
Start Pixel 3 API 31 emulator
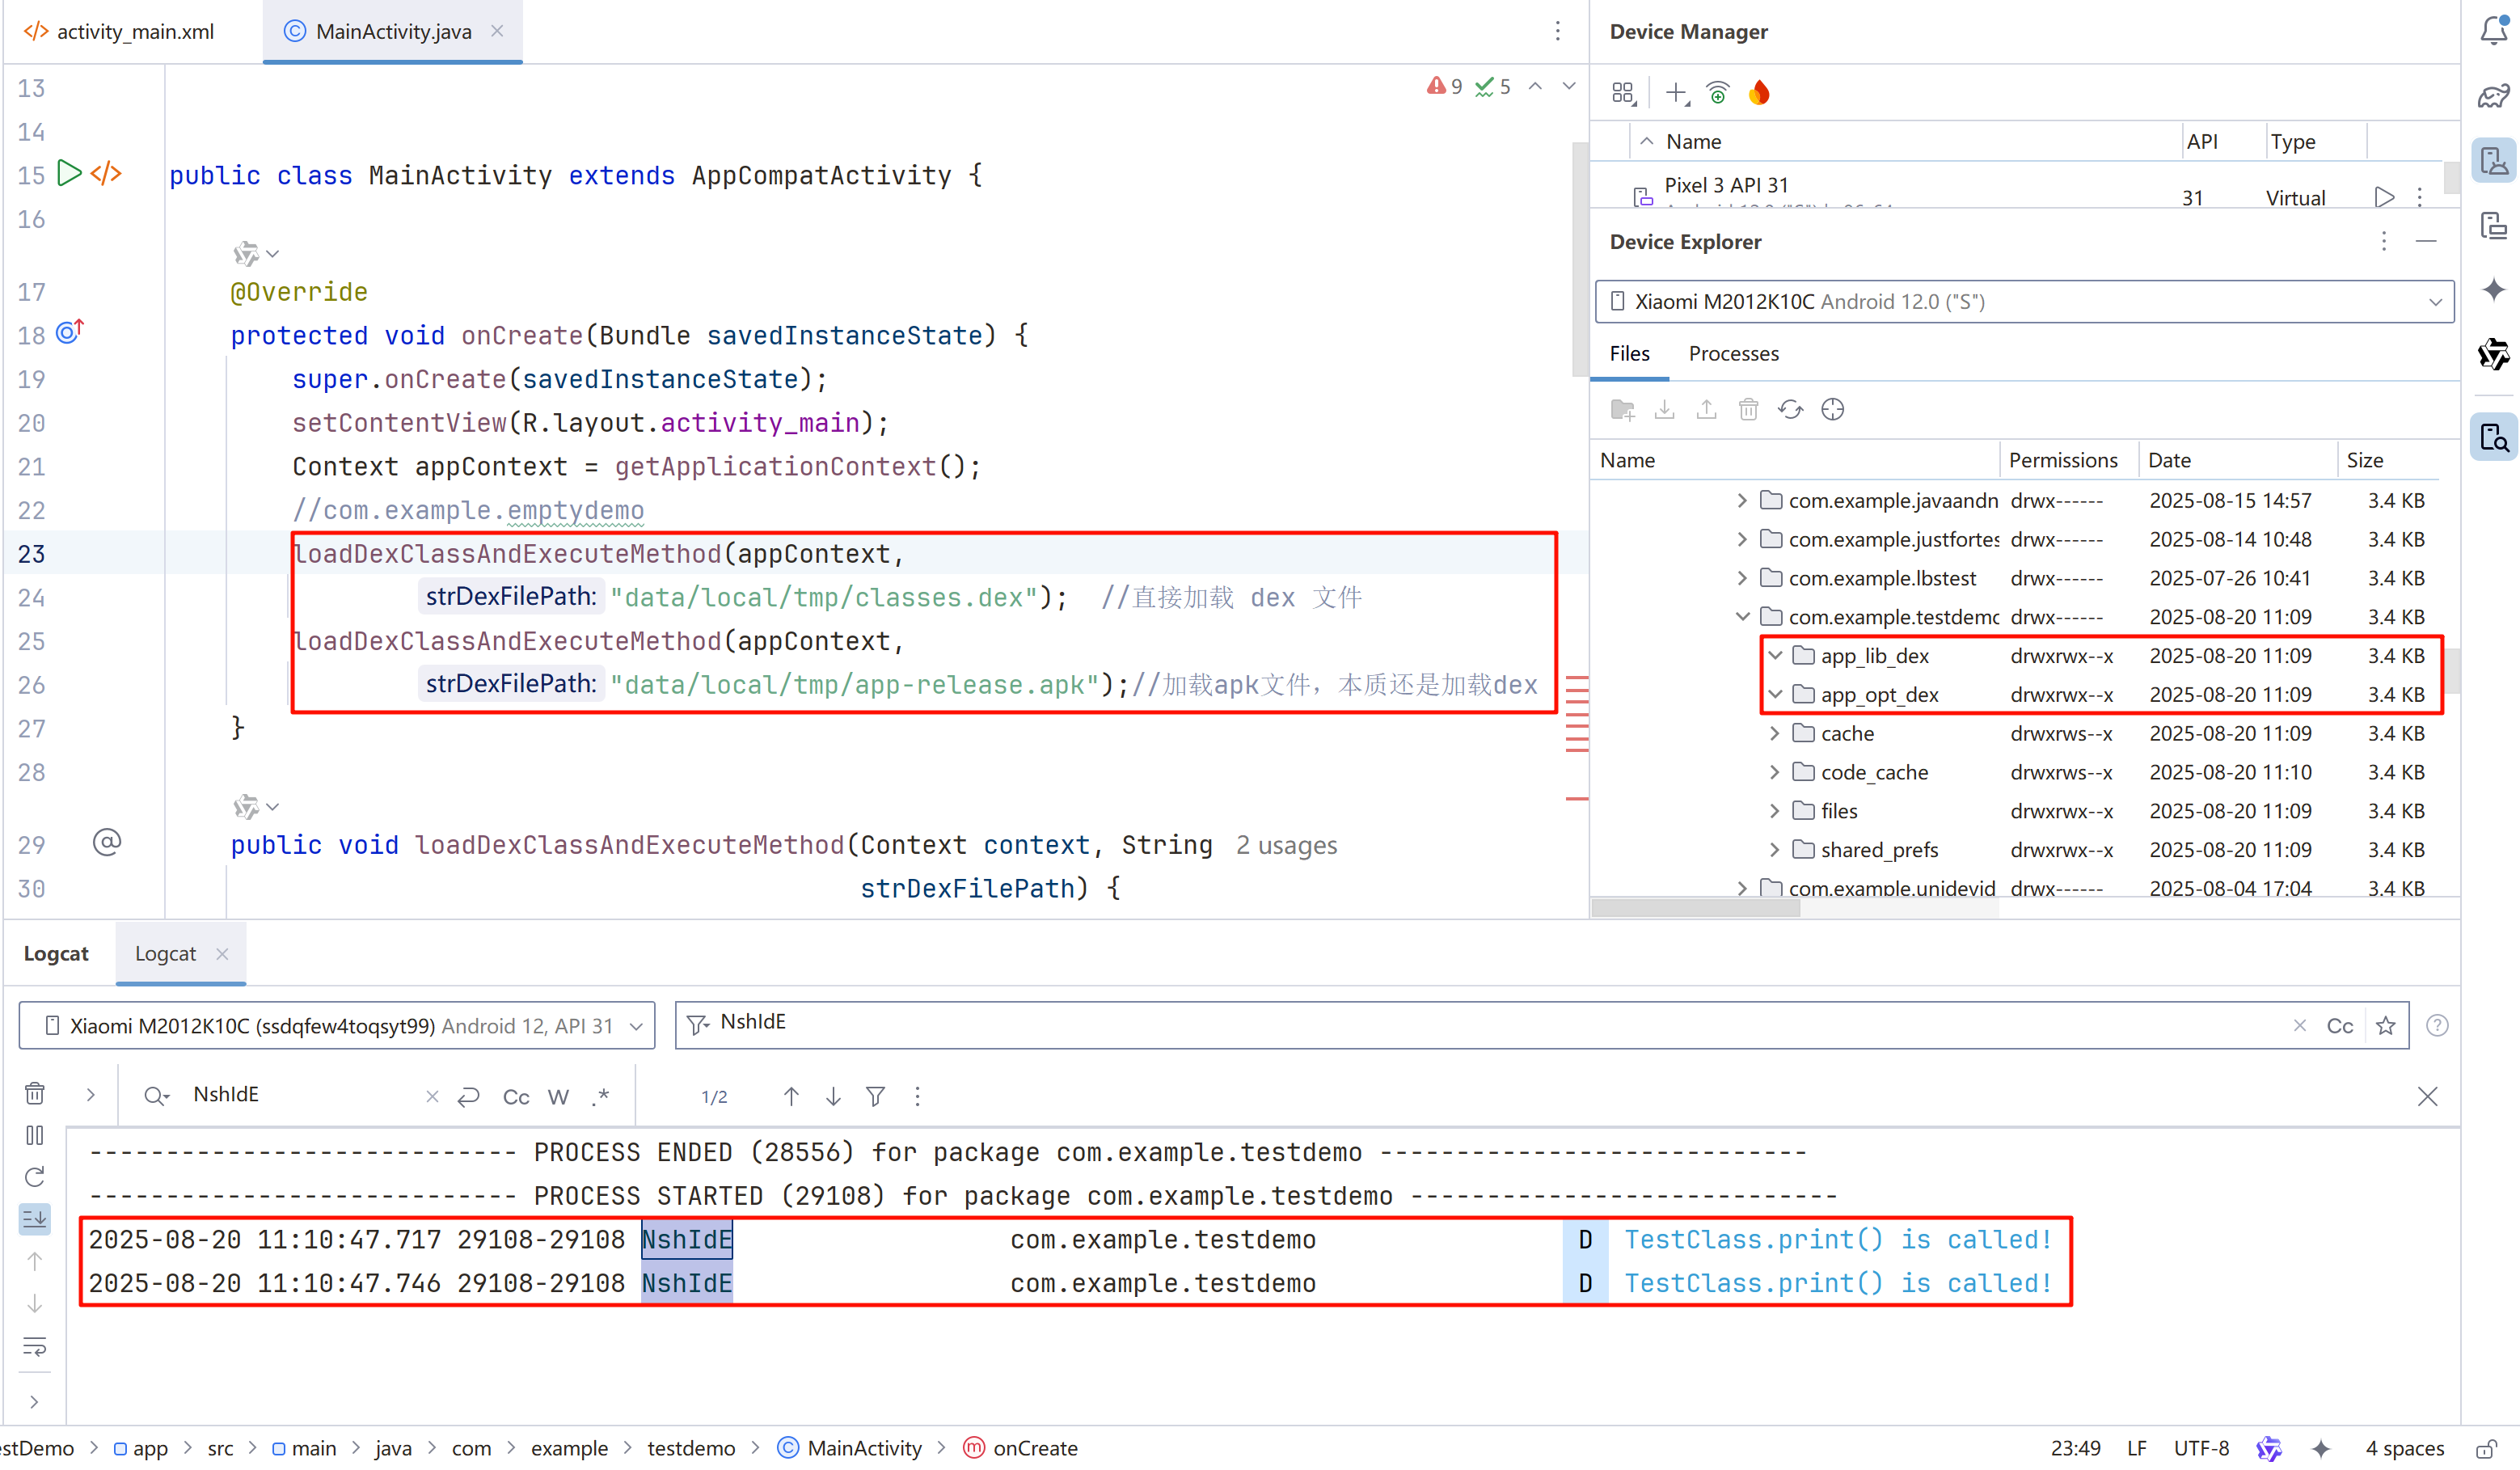coord(2384,197)
